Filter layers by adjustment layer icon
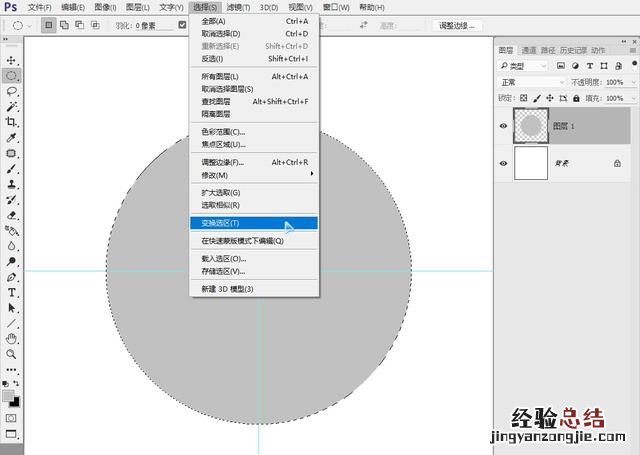640x455 pixels. [575, 66]
